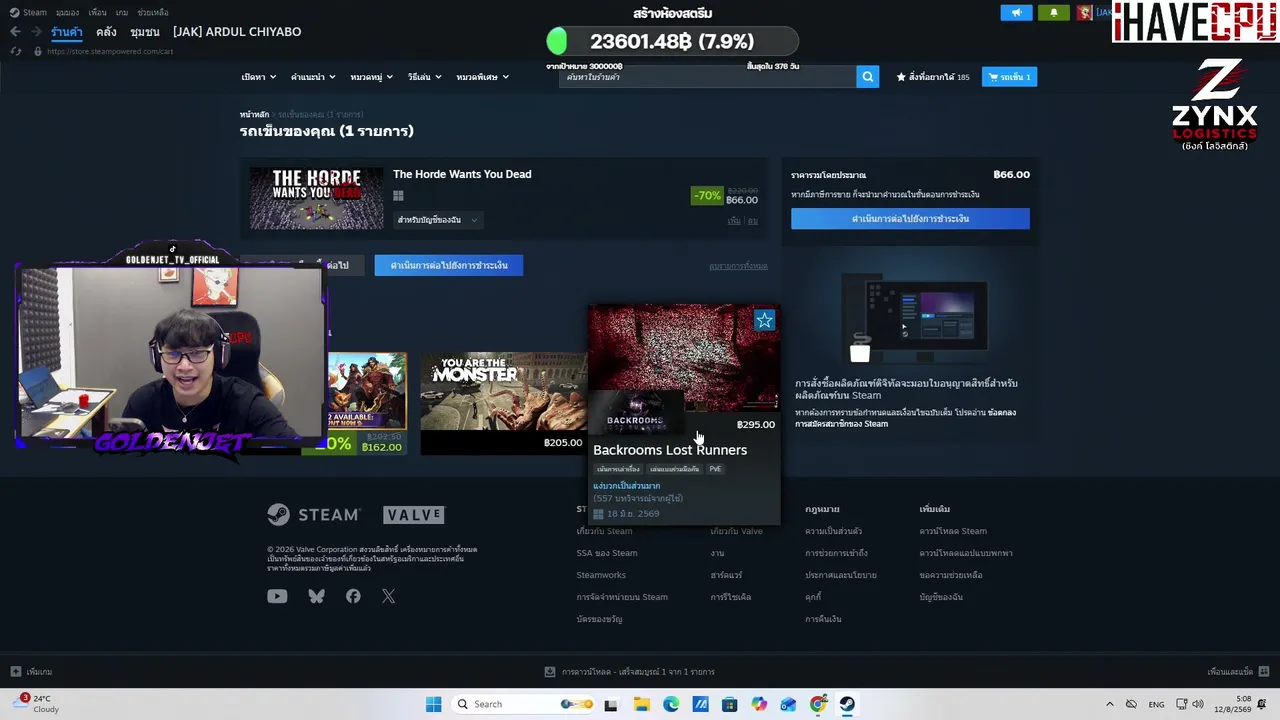The image size is (1280, 720).
Task: Click the Valve logo in the footer
Action: [x=413, y=515]
